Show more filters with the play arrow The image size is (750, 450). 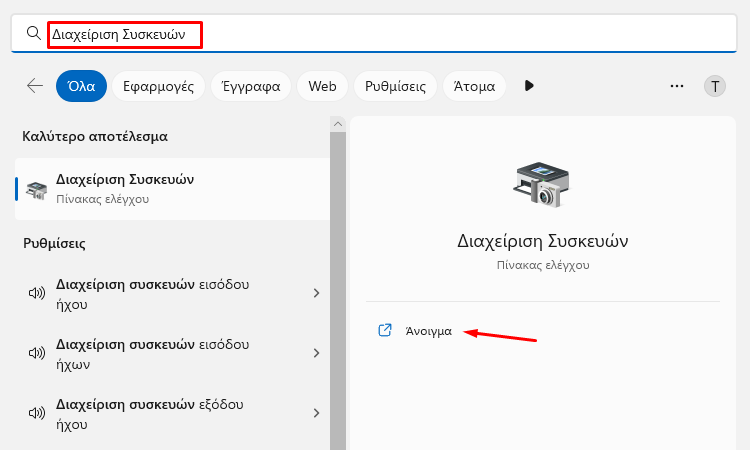tap(529, 86)
